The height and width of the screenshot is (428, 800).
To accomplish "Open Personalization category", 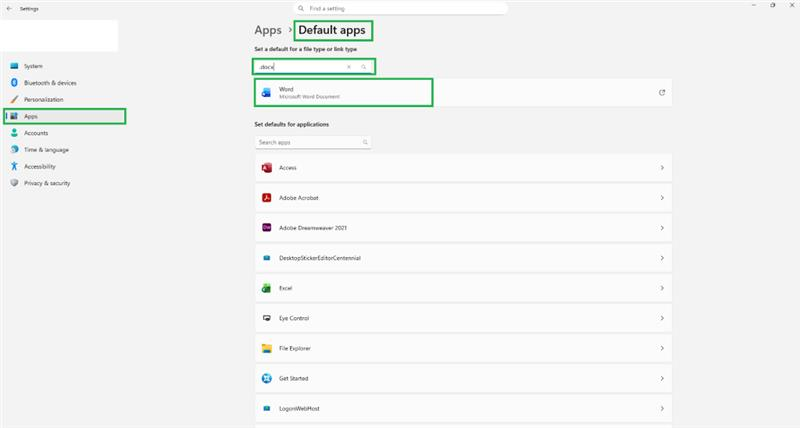I will tap(64, 99).
